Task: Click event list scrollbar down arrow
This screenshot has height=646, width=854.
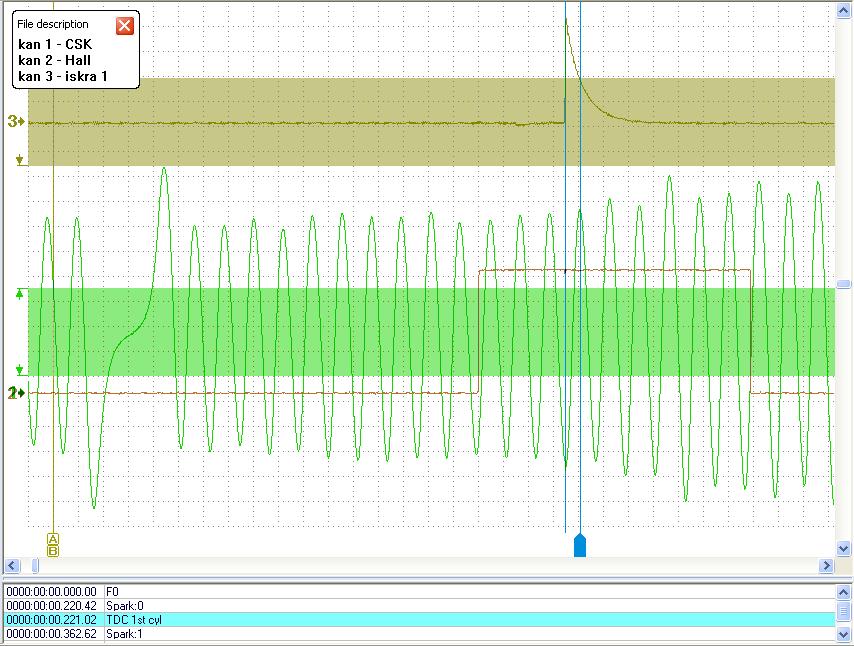Action: [843, 634]
